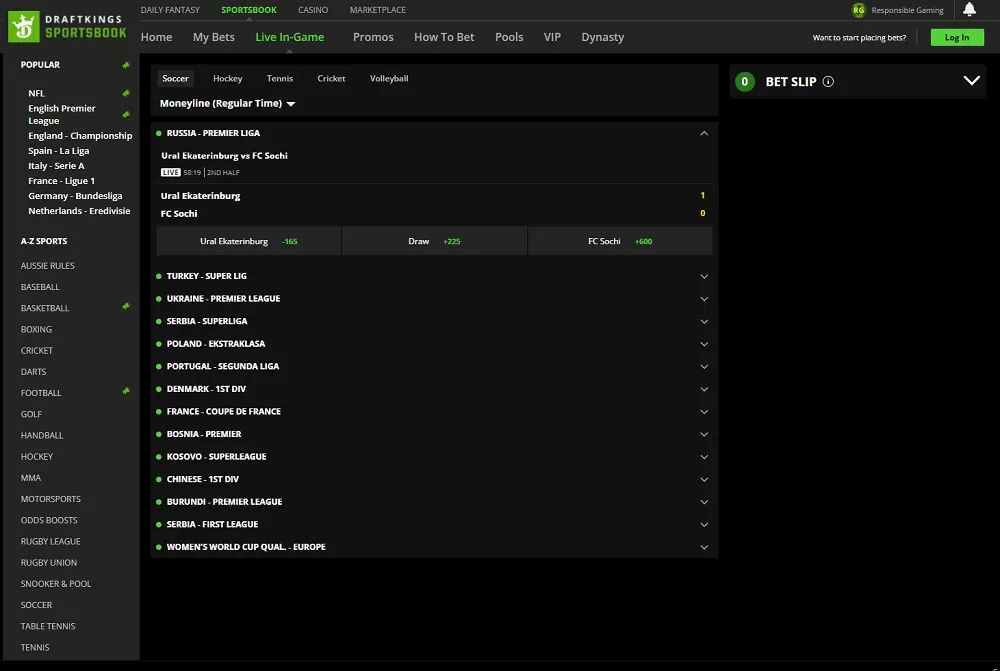Collapse the Russia - Premier Liga section
1000x671 pixels.
704,133
